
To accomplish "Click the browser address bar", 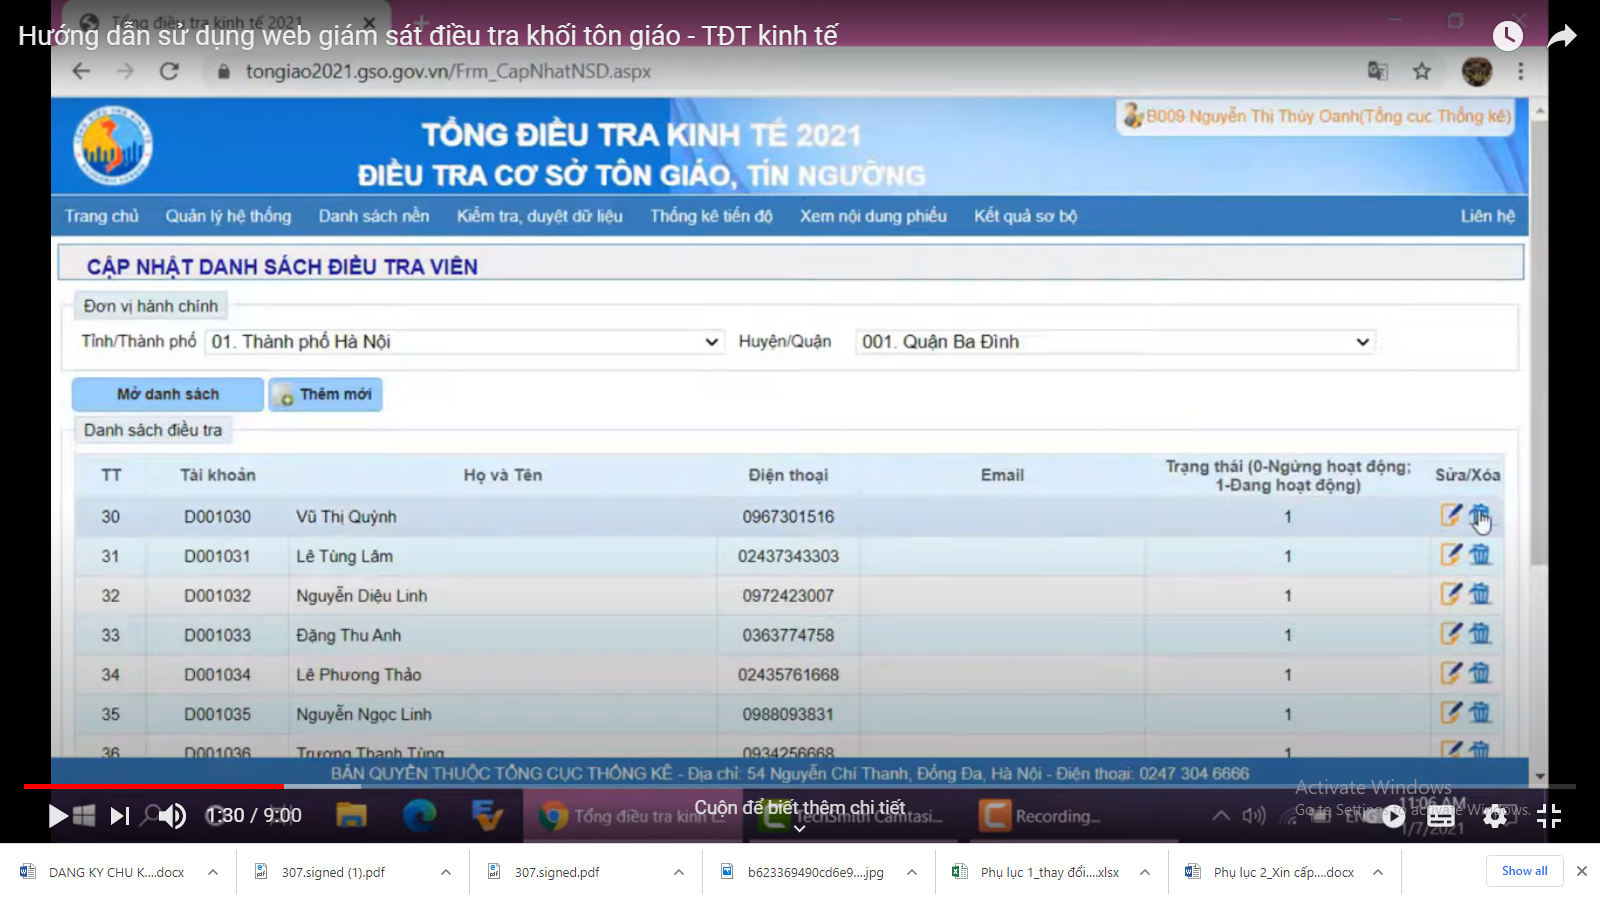I will tap(700, 71).
